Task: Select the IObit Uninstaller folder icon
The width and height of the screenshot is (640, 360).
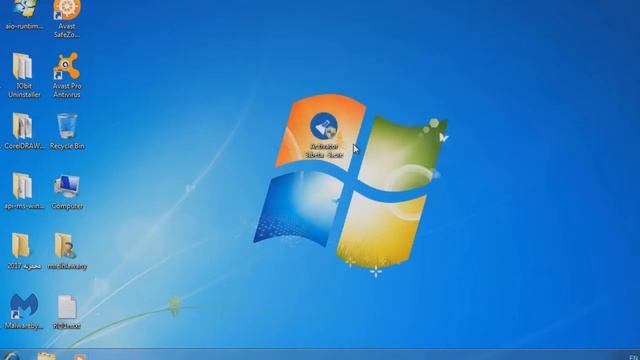Action: click(23, 66)
